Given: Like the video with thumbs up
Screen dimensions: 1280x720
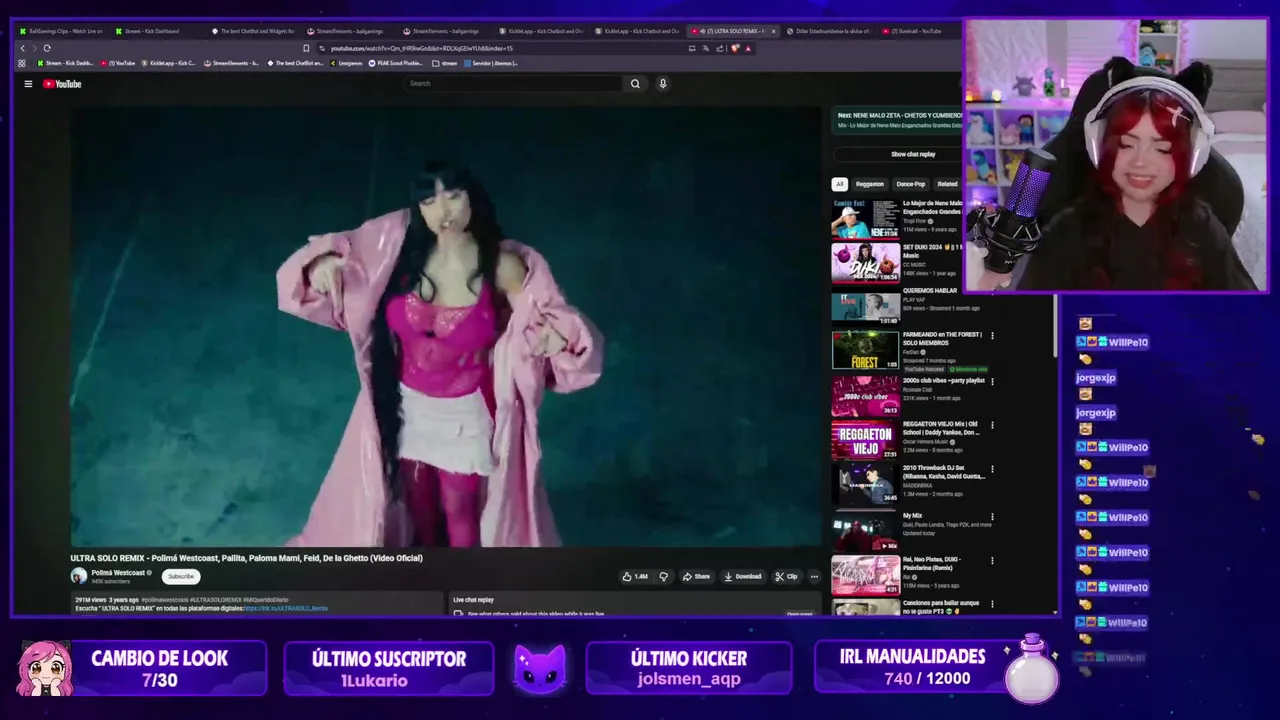Looking at the screenshot, I should (635, 577).
